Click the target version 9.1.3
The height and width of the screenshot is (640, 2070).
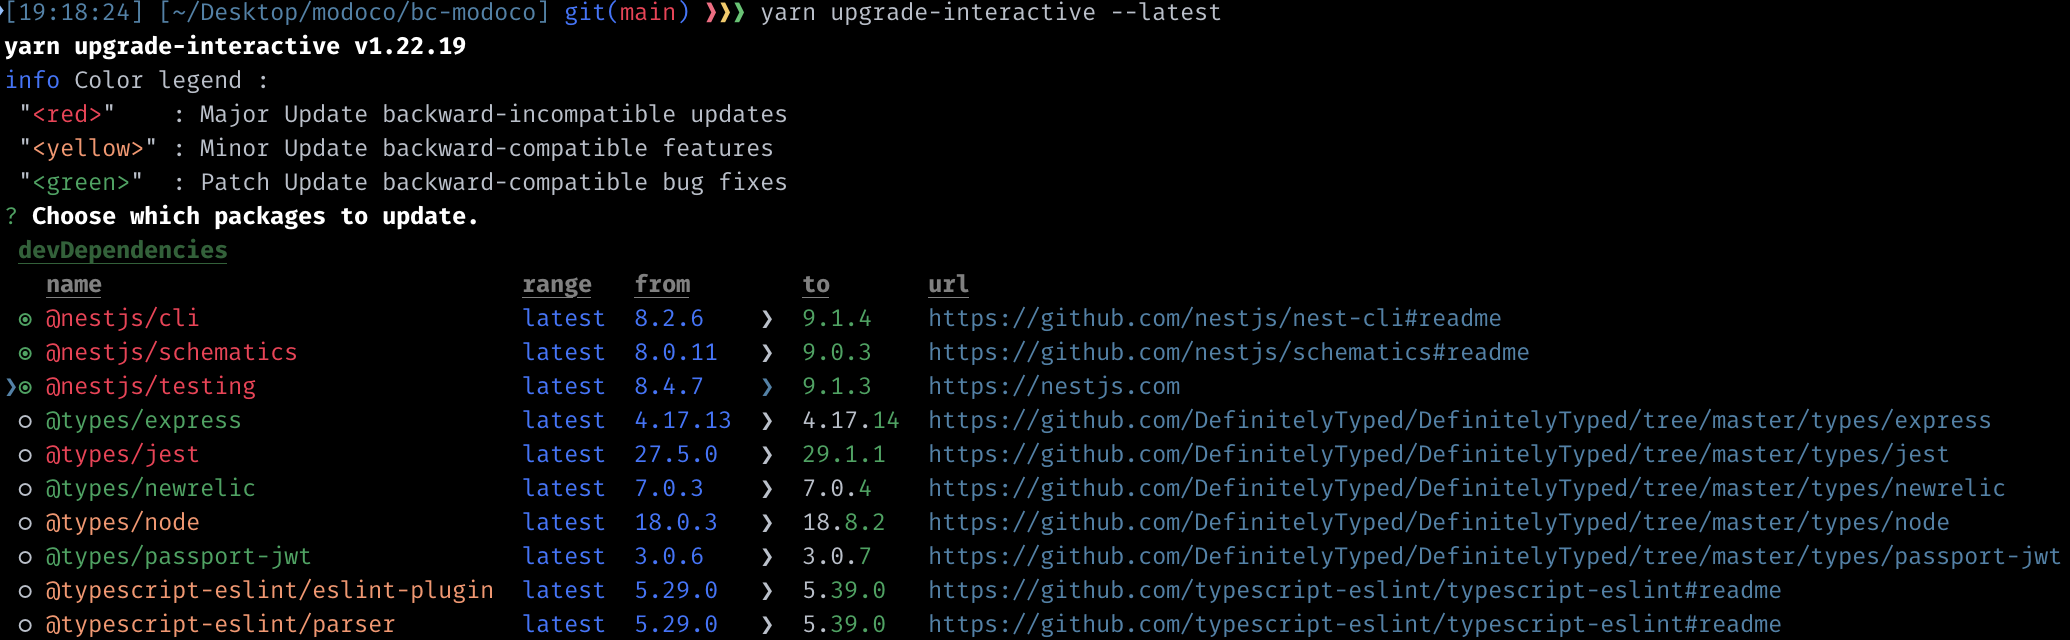[836, 386]
